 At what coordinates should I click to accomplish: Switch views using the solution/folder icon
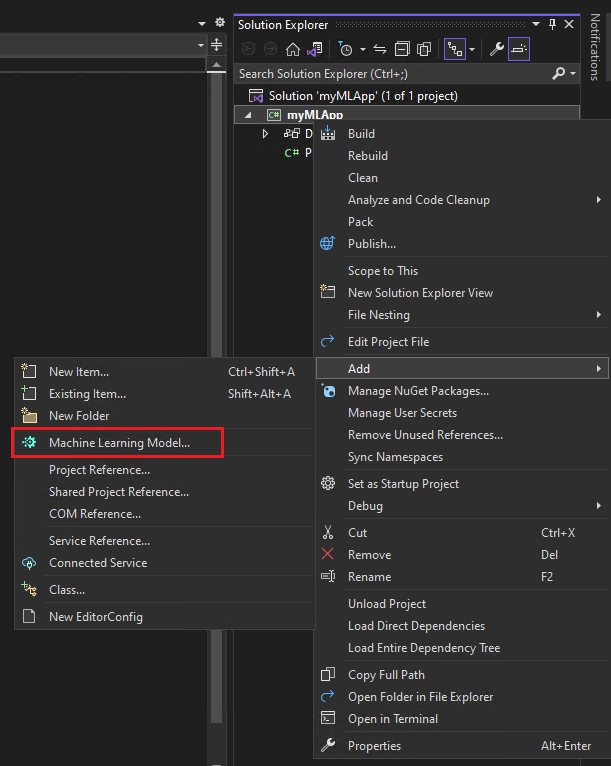(x=315, y=49)
